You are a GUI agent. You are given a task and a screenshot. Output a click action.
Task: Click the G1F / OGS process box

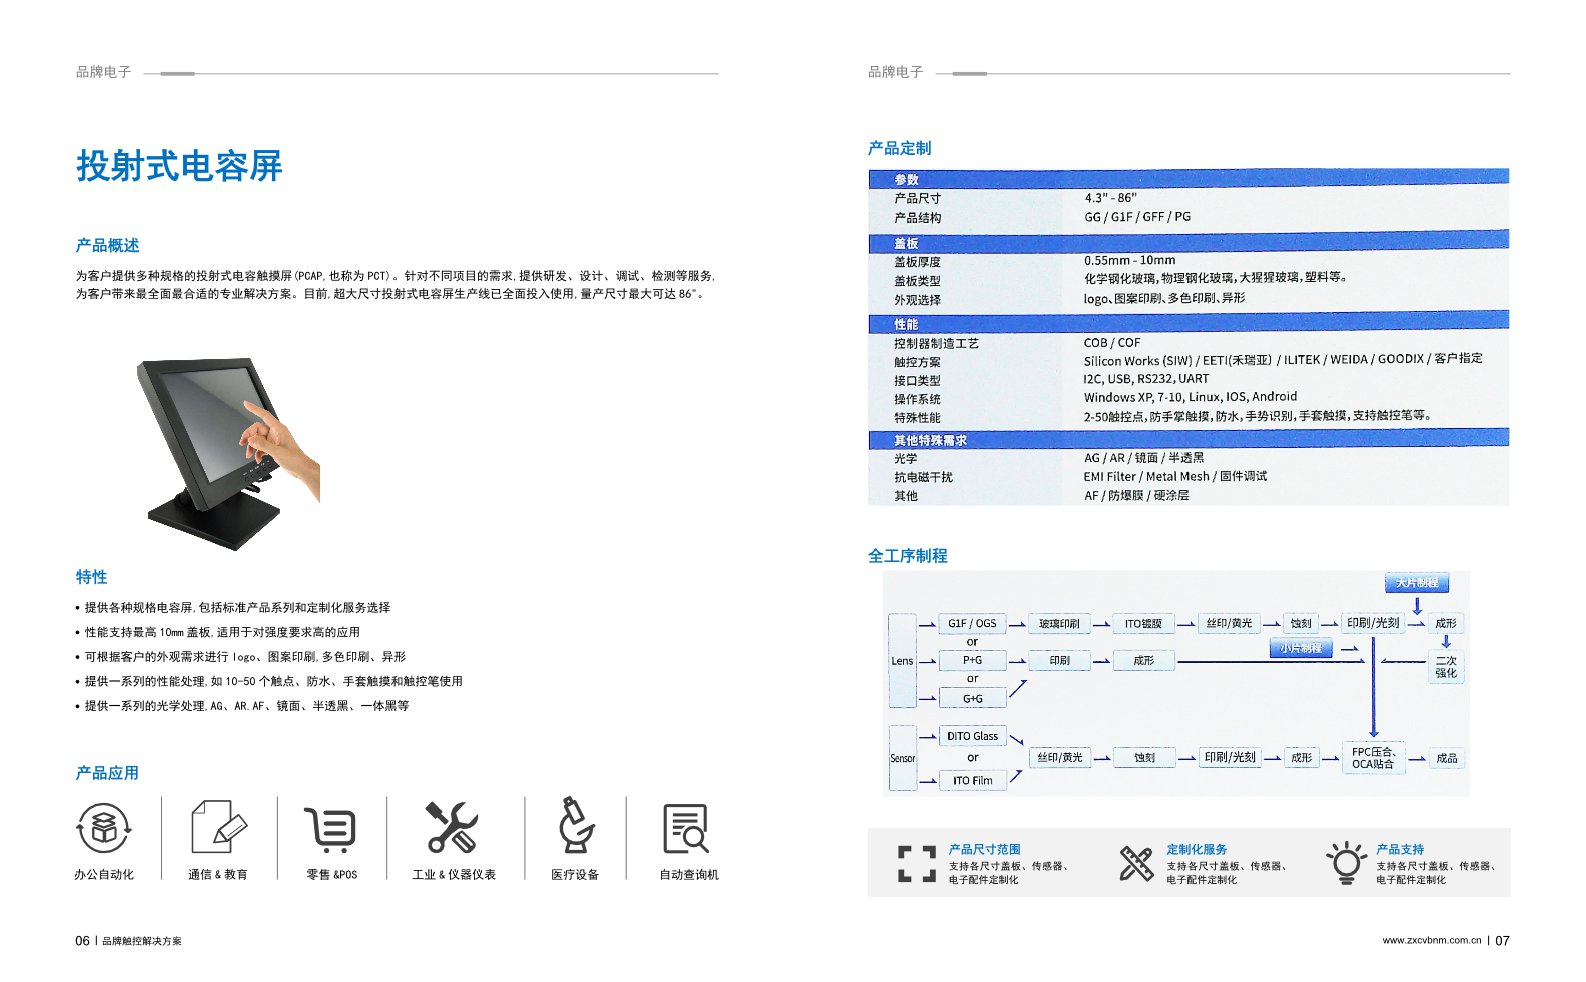click(x=972, y=623)
